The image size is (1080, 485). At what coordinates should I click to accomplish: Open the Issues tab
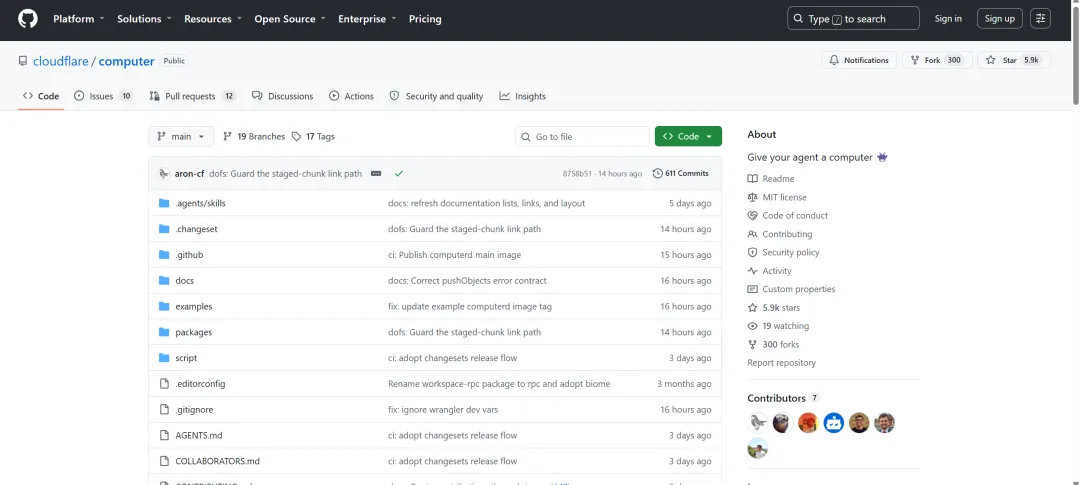(103, 96)
